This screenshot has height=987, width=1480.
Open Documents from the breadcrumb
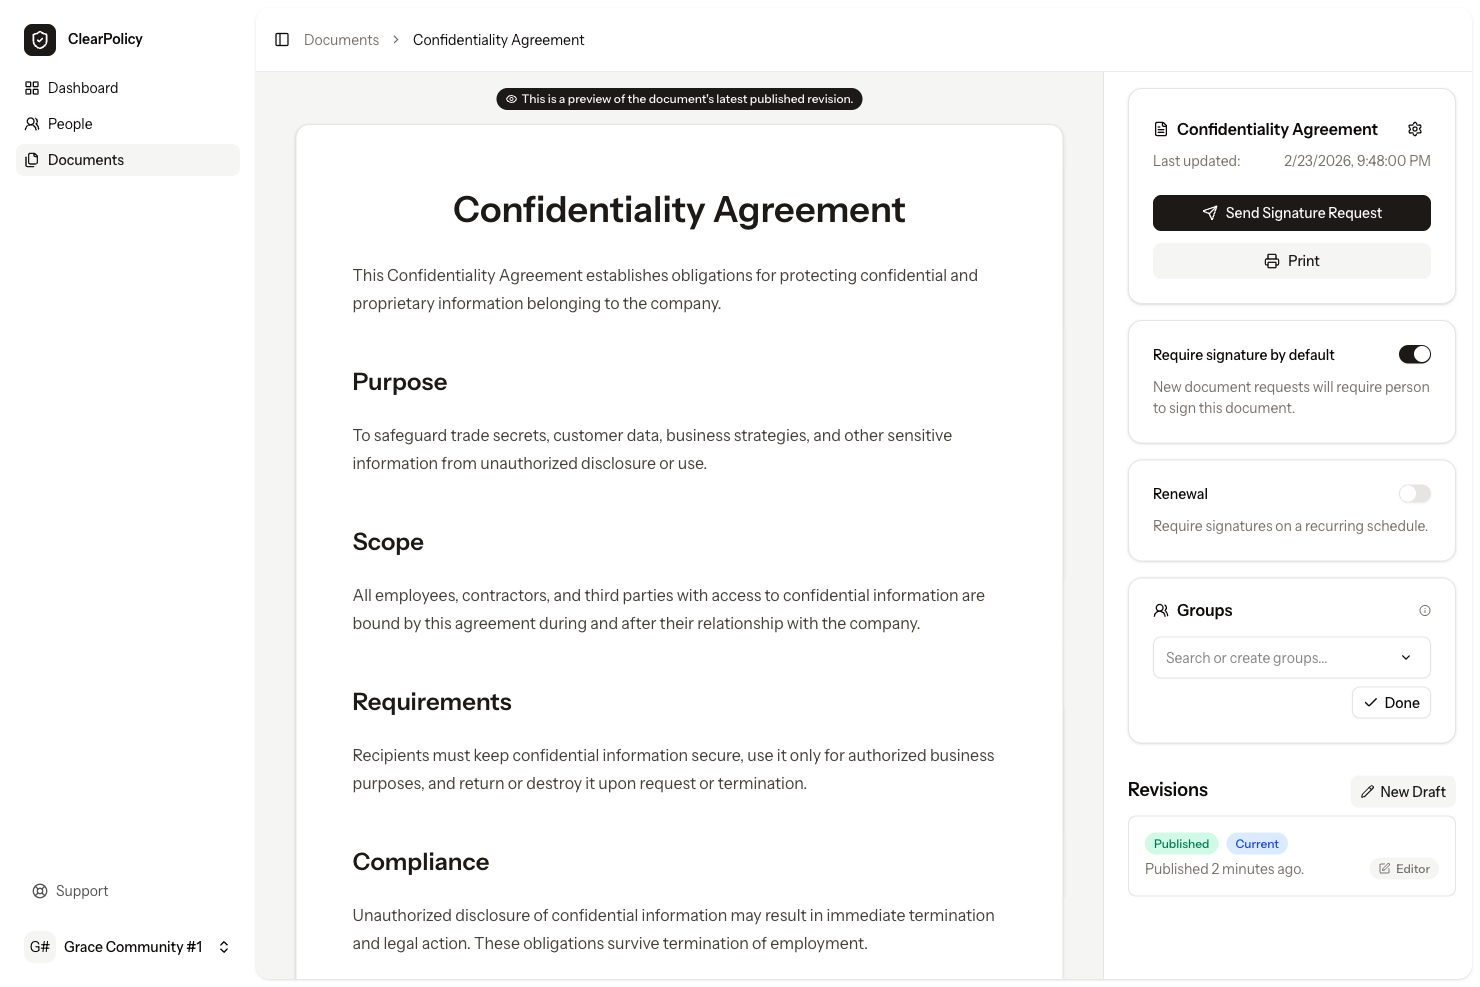(x=341, y=39)
